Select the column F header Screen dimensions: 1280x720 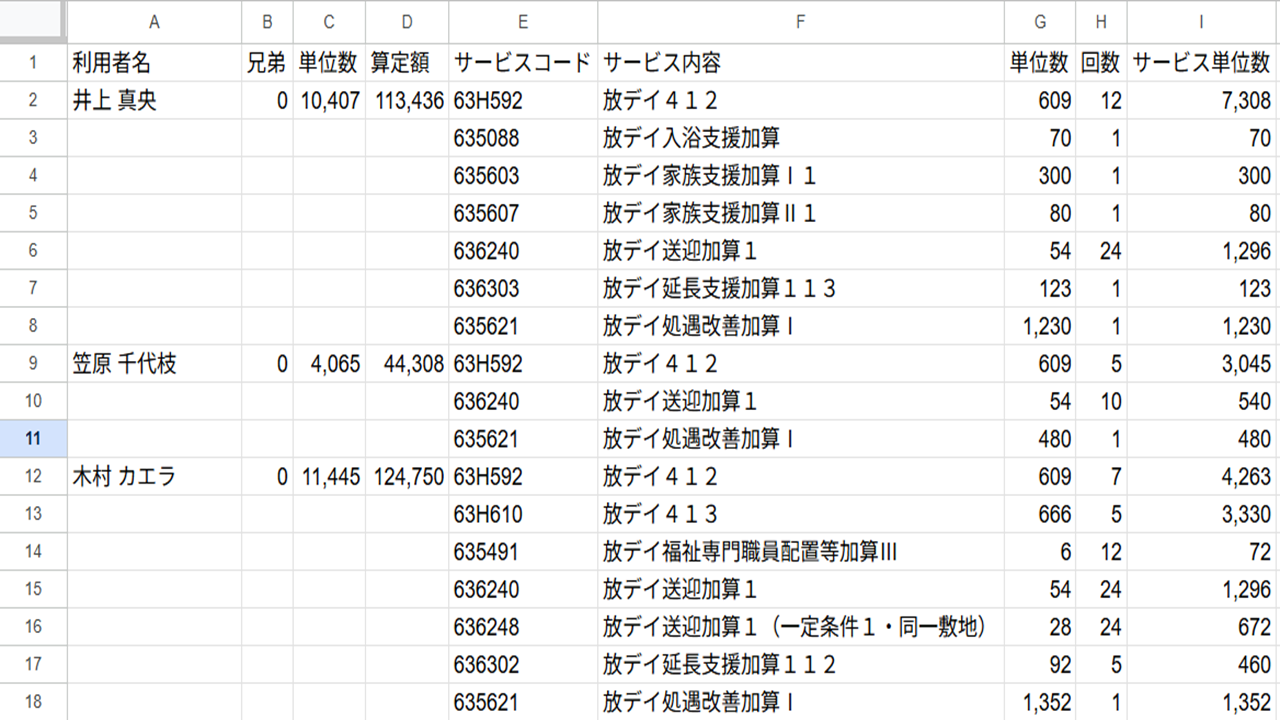tap(800, 21)
